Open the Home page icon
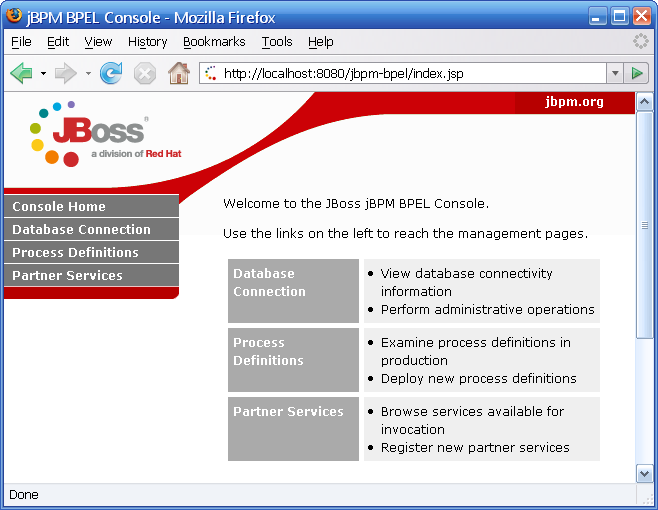Image resolution: width=658 pixels, height=510 pixels. (x=179, y=73)
